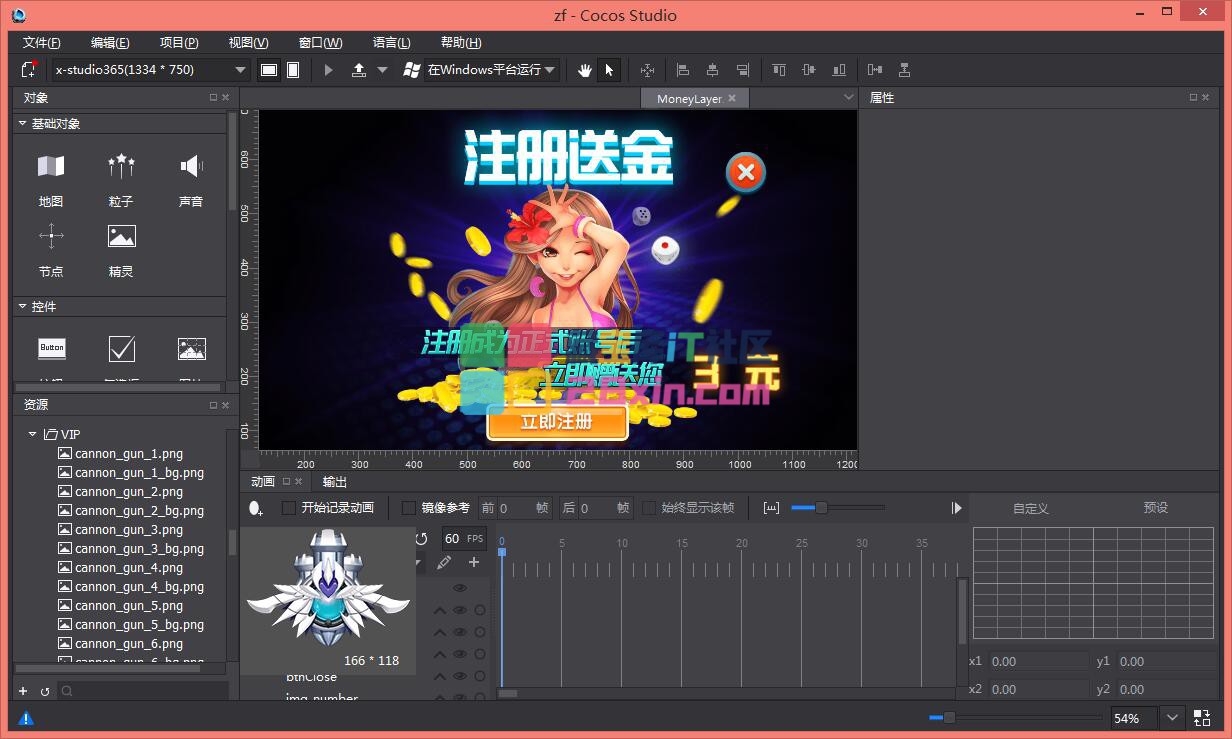Open the 语言(L) menu
The image size is (1232, 739).
click(x=391, y=43)
